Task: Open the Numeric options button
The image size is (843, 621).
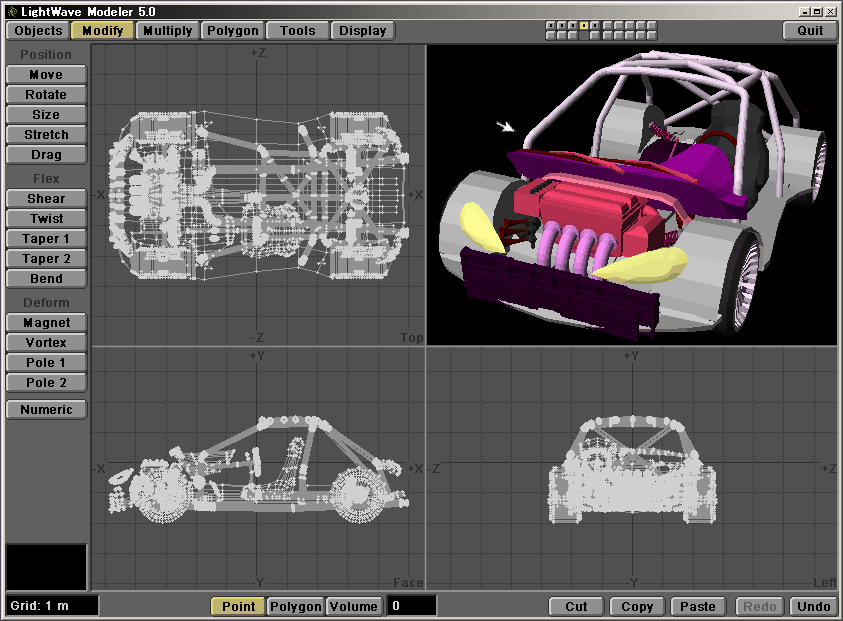Action: pyautogui.click(x=46, y=409)
